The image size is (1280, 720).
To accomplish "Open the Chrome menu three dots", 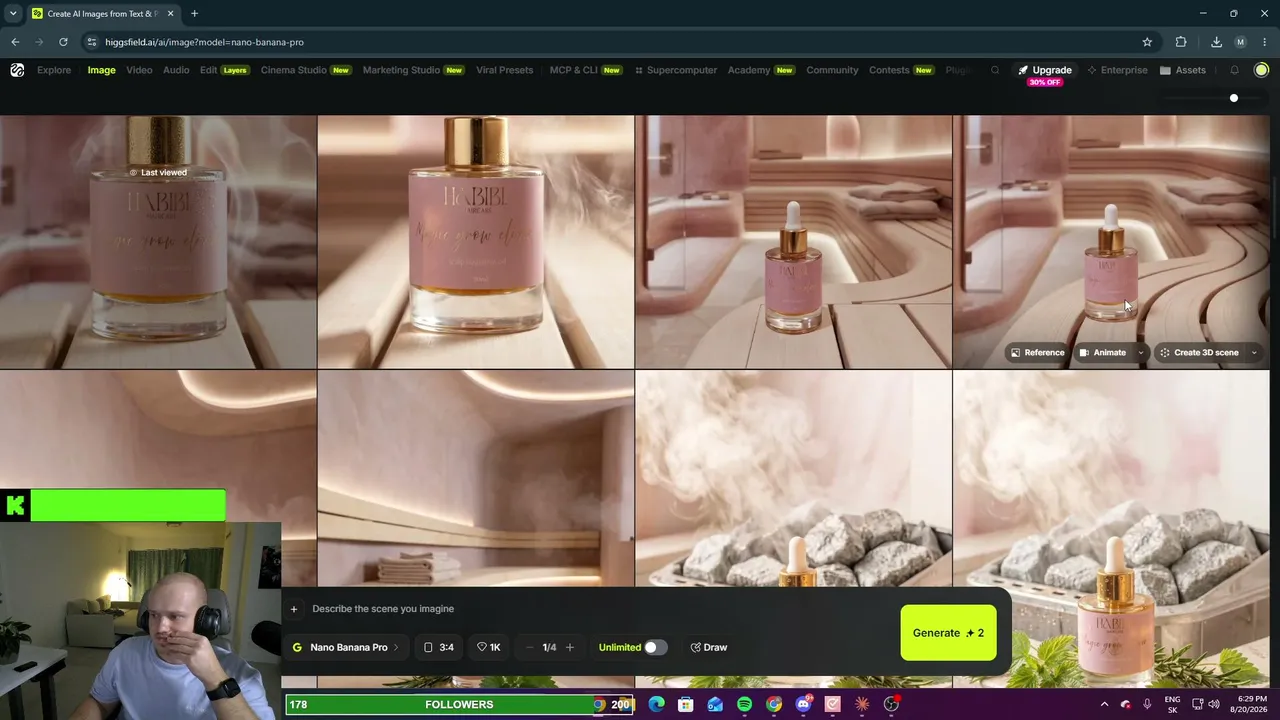I will point(1265,42).
